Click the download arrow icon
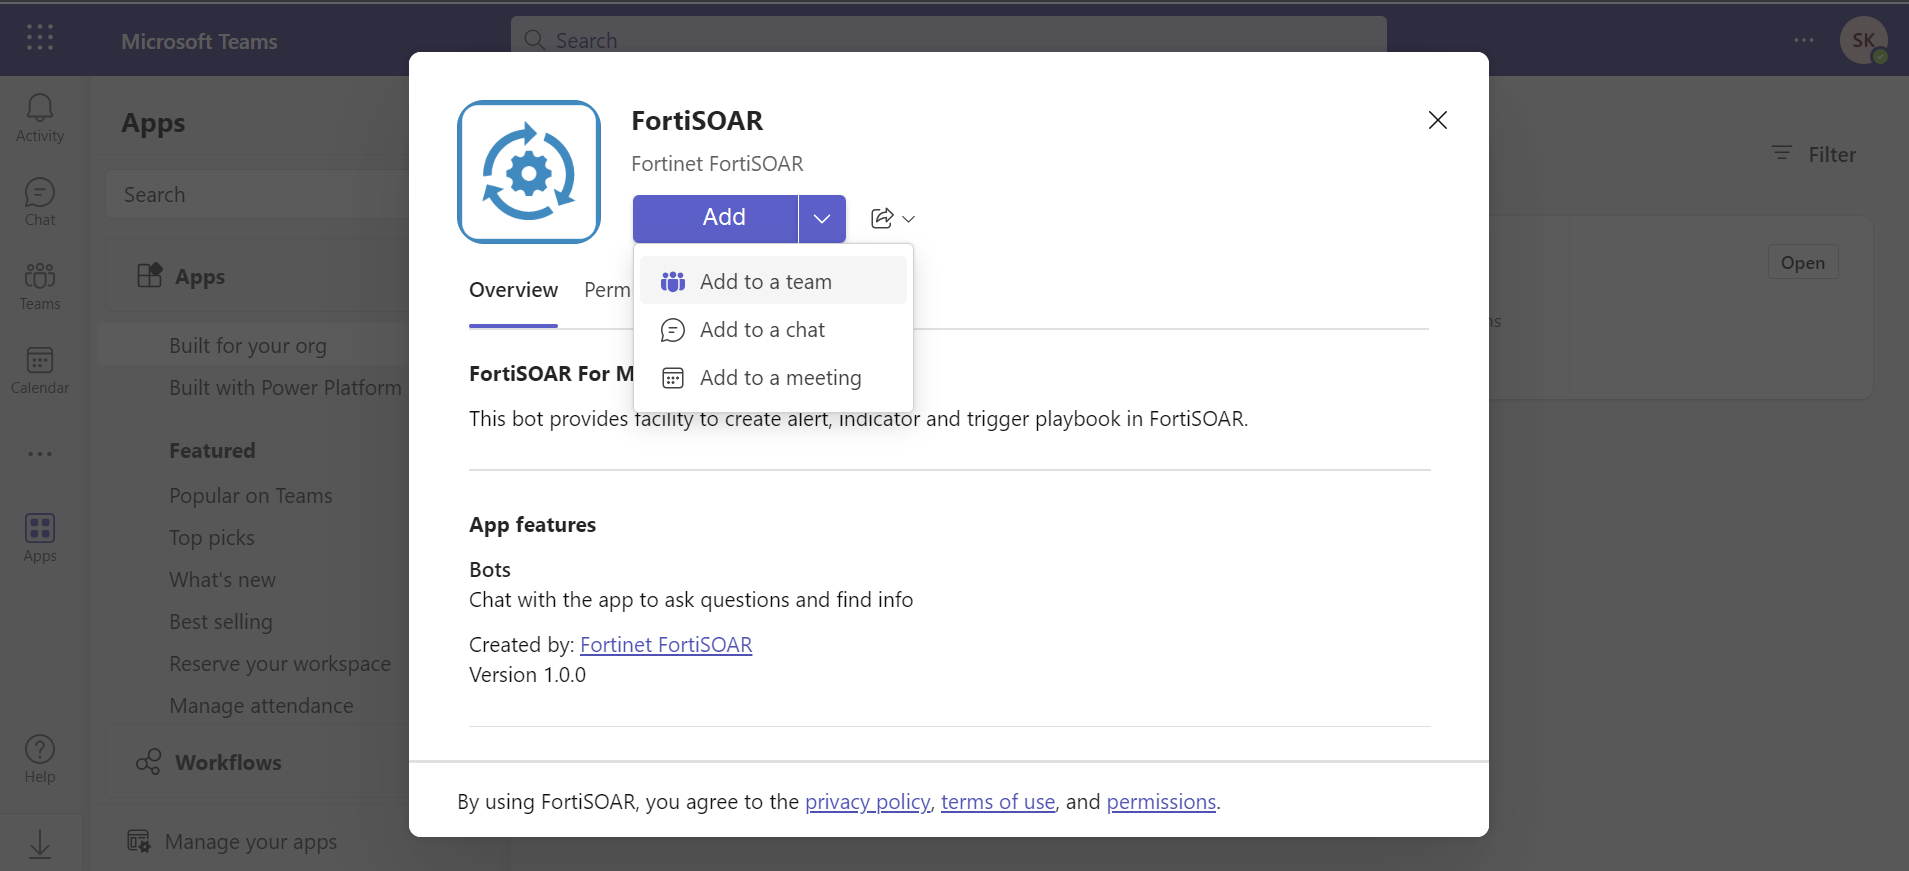 [40, 844]
